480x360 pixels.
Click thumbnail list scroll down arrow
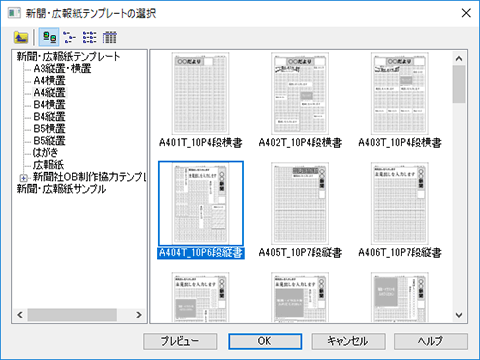point(459,315)
